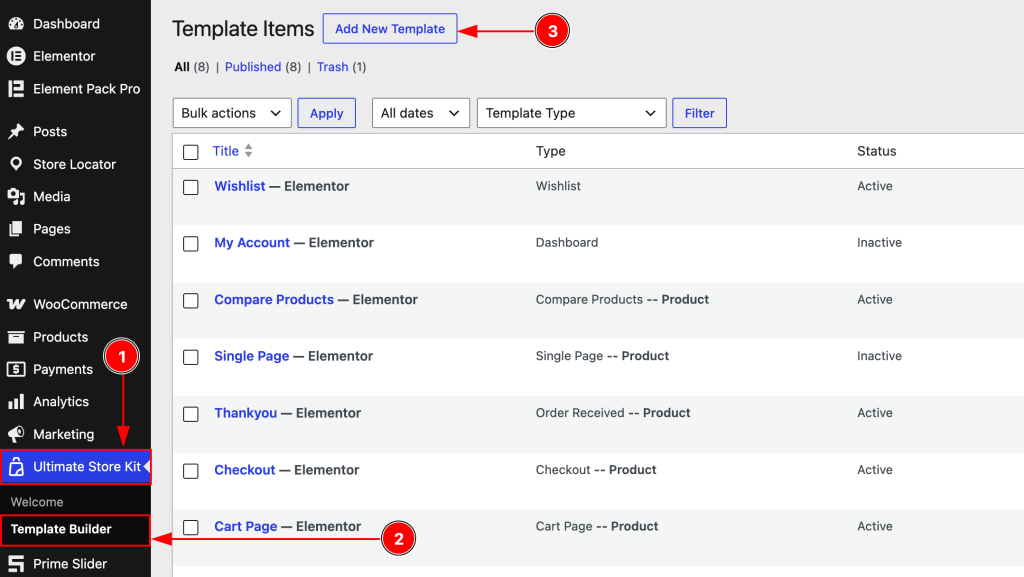Show All templates filter link

point(182,67)
